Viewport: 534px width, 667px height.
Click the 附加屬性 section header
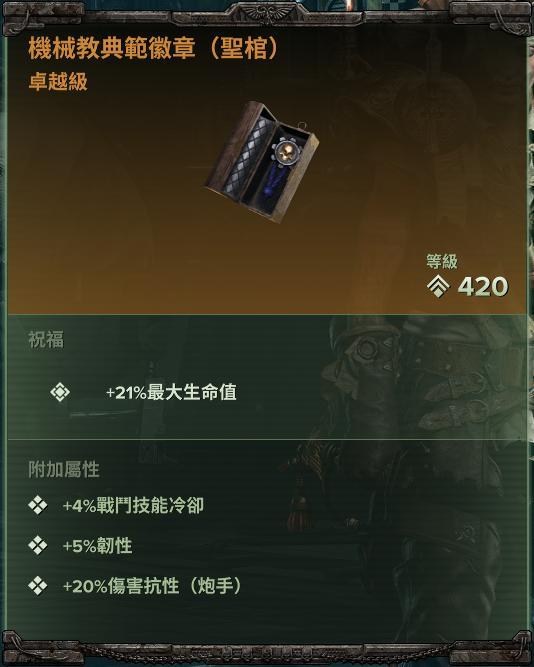pos(64,470)
